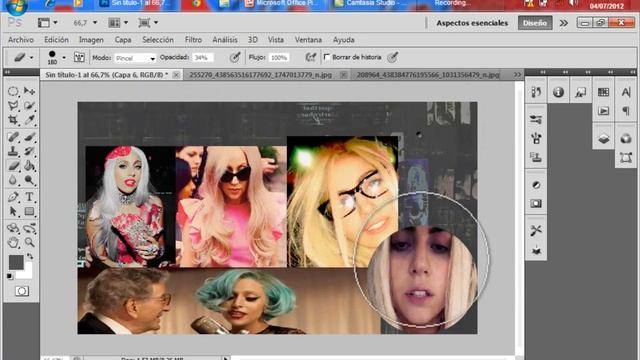
Task: Switch to the 255270_438563516177692 document tab
Action: click(260, 75)
